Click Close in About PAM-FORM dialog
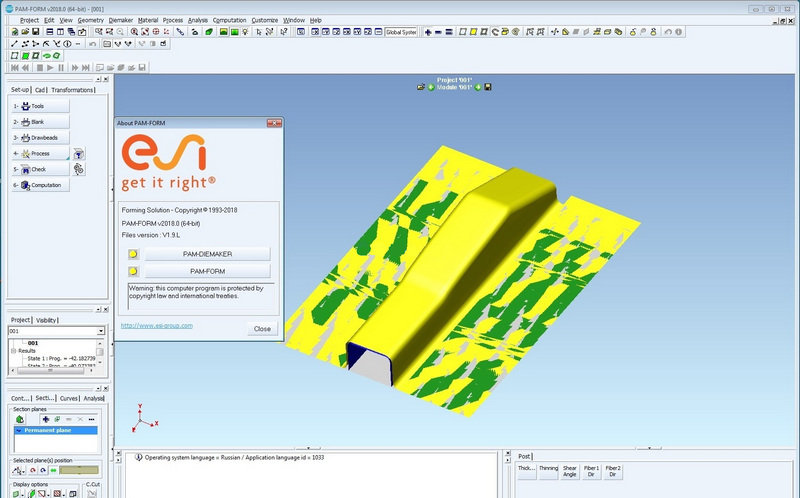The width and height of the screenshot is (800, 498). pos(262,328)
